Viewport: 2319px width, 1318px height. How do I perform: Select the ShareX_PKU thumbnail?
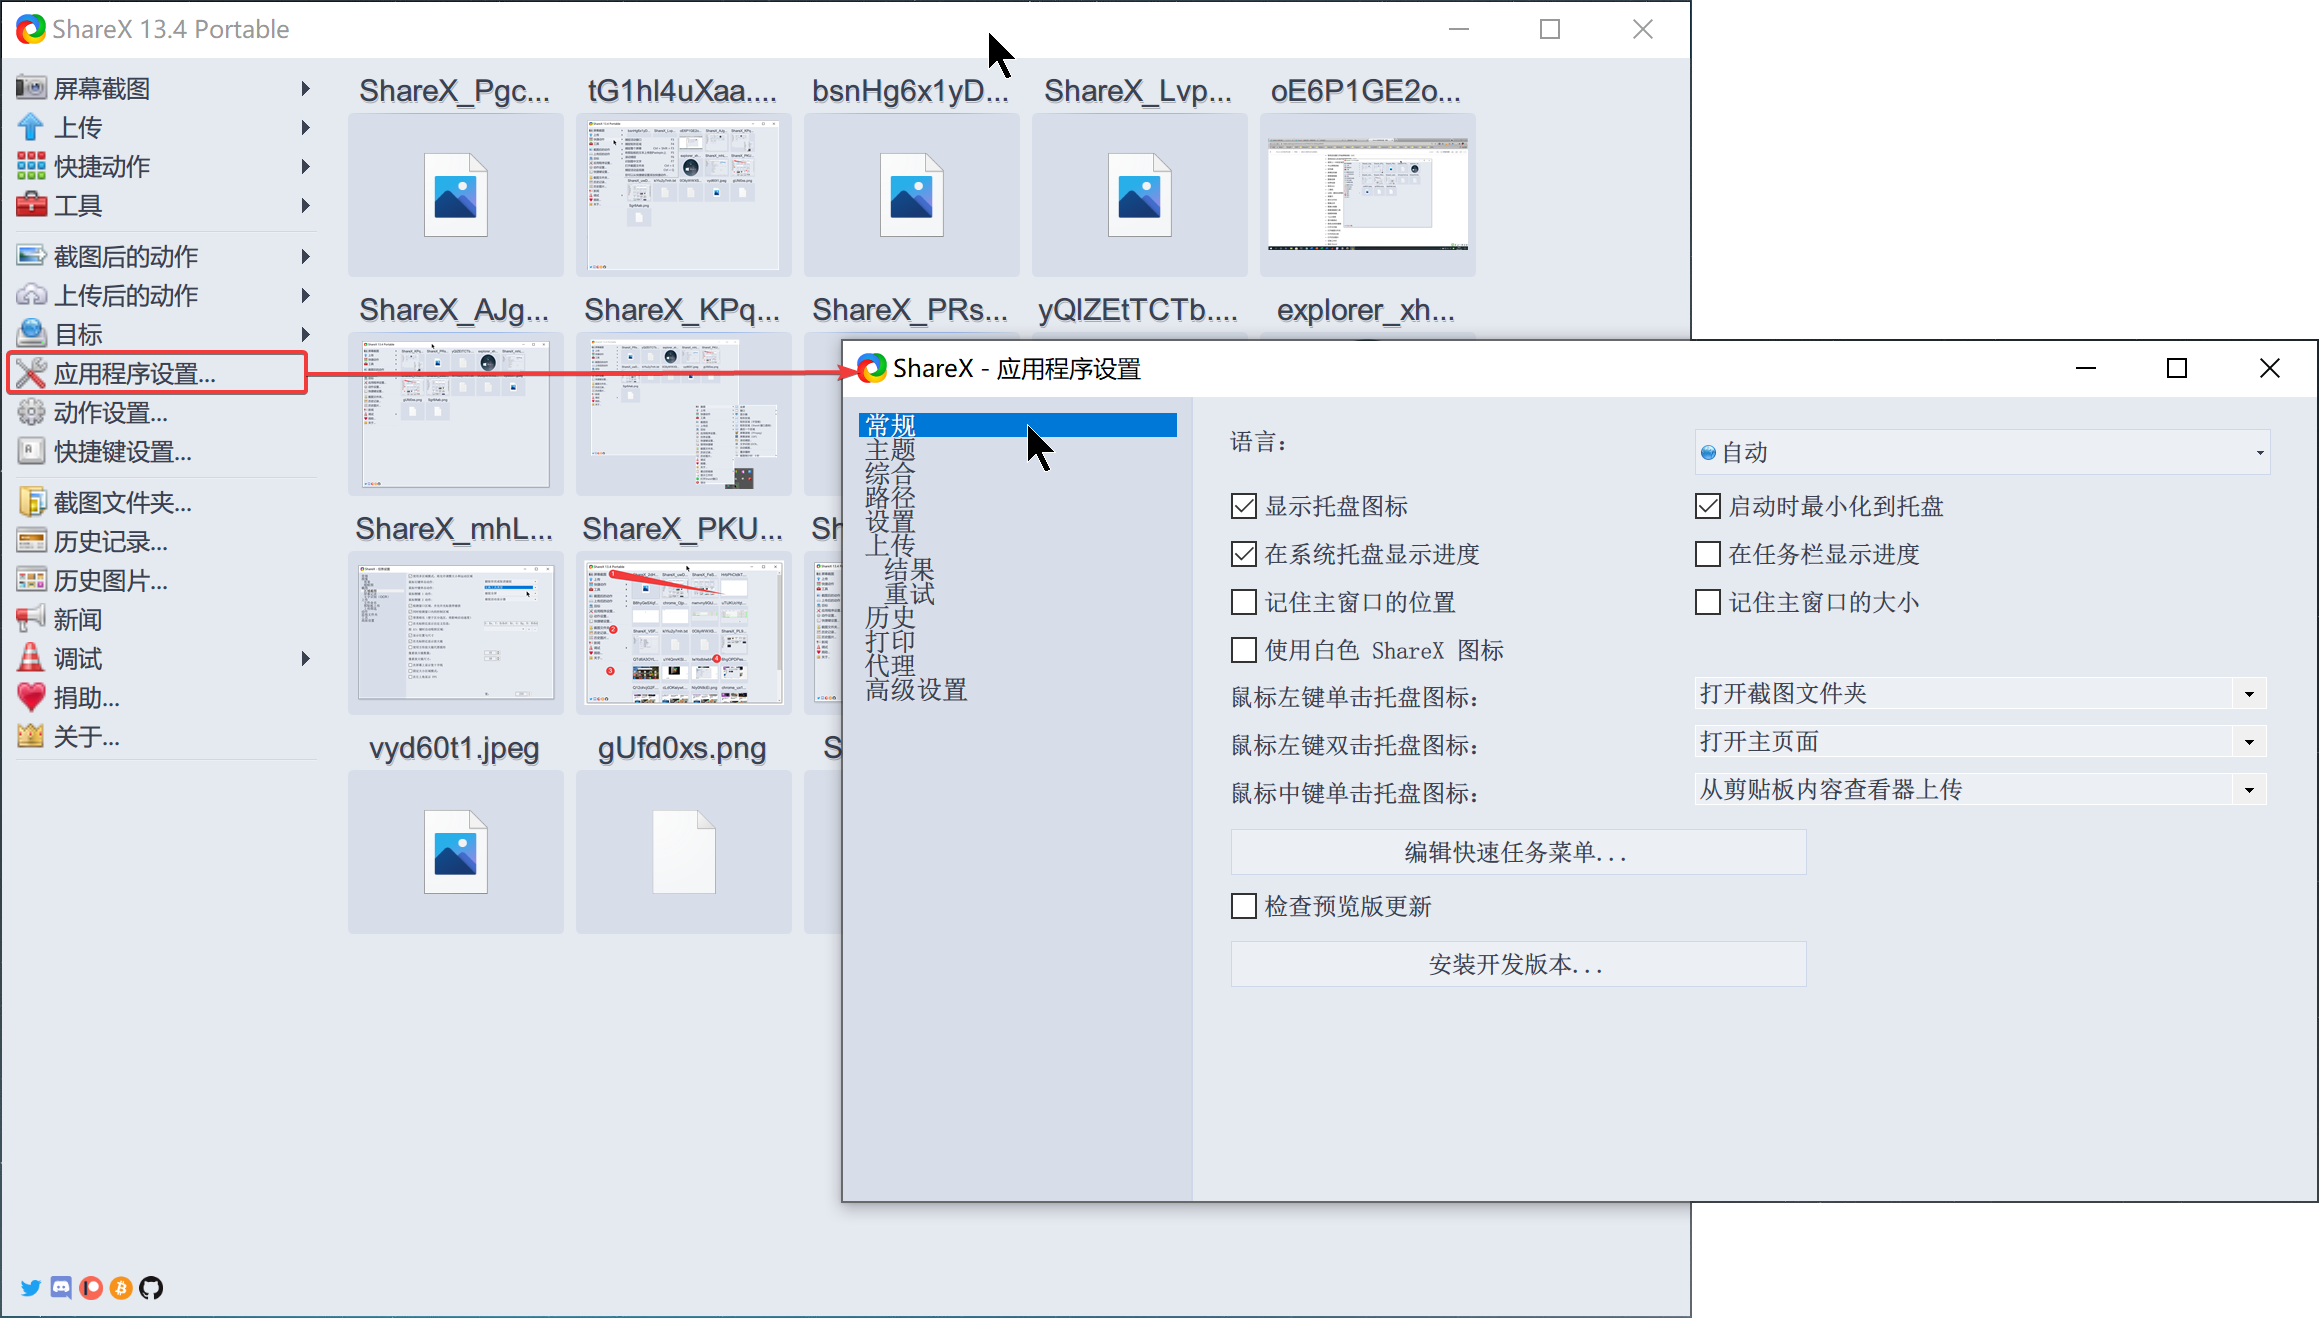pos(683,632)
